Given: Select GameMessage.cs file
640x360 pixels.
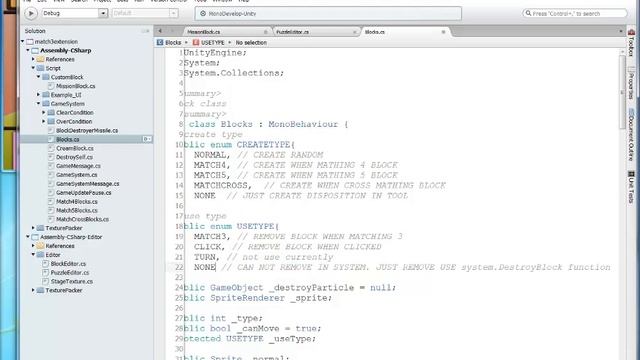Looking at the screenshot, I should point(78,166).
